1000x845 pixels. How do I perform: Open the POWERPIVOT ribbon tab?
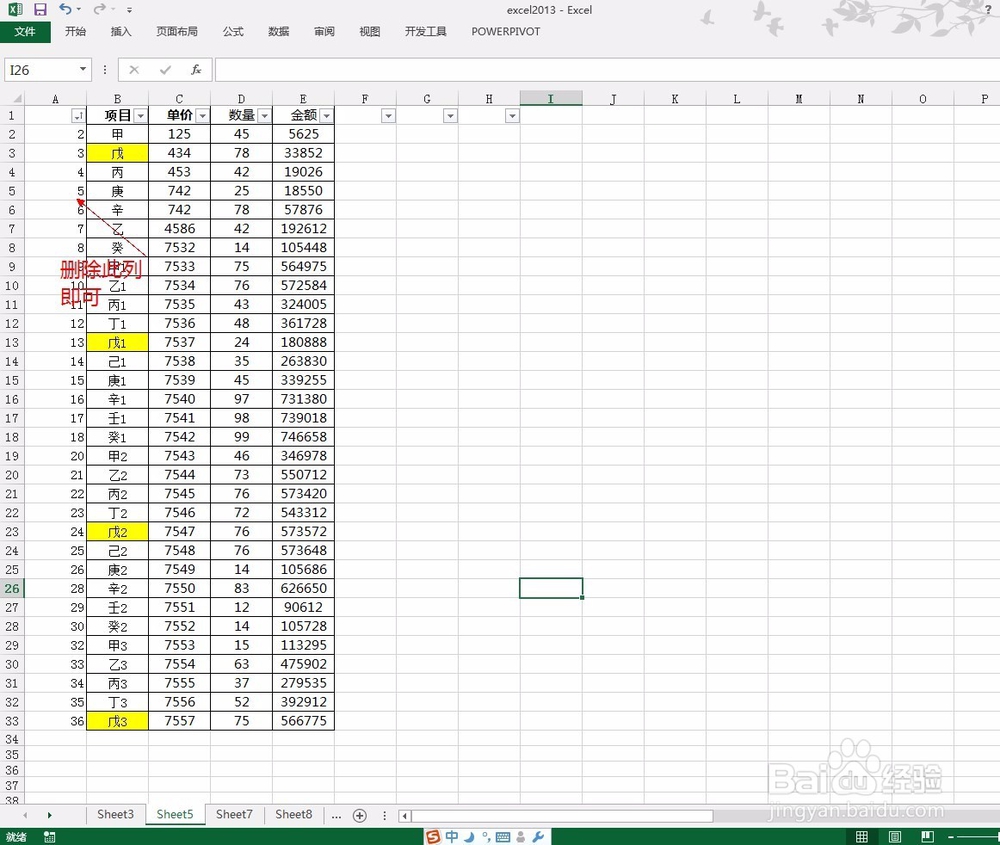pyautogui.click(x=506, y=31)
